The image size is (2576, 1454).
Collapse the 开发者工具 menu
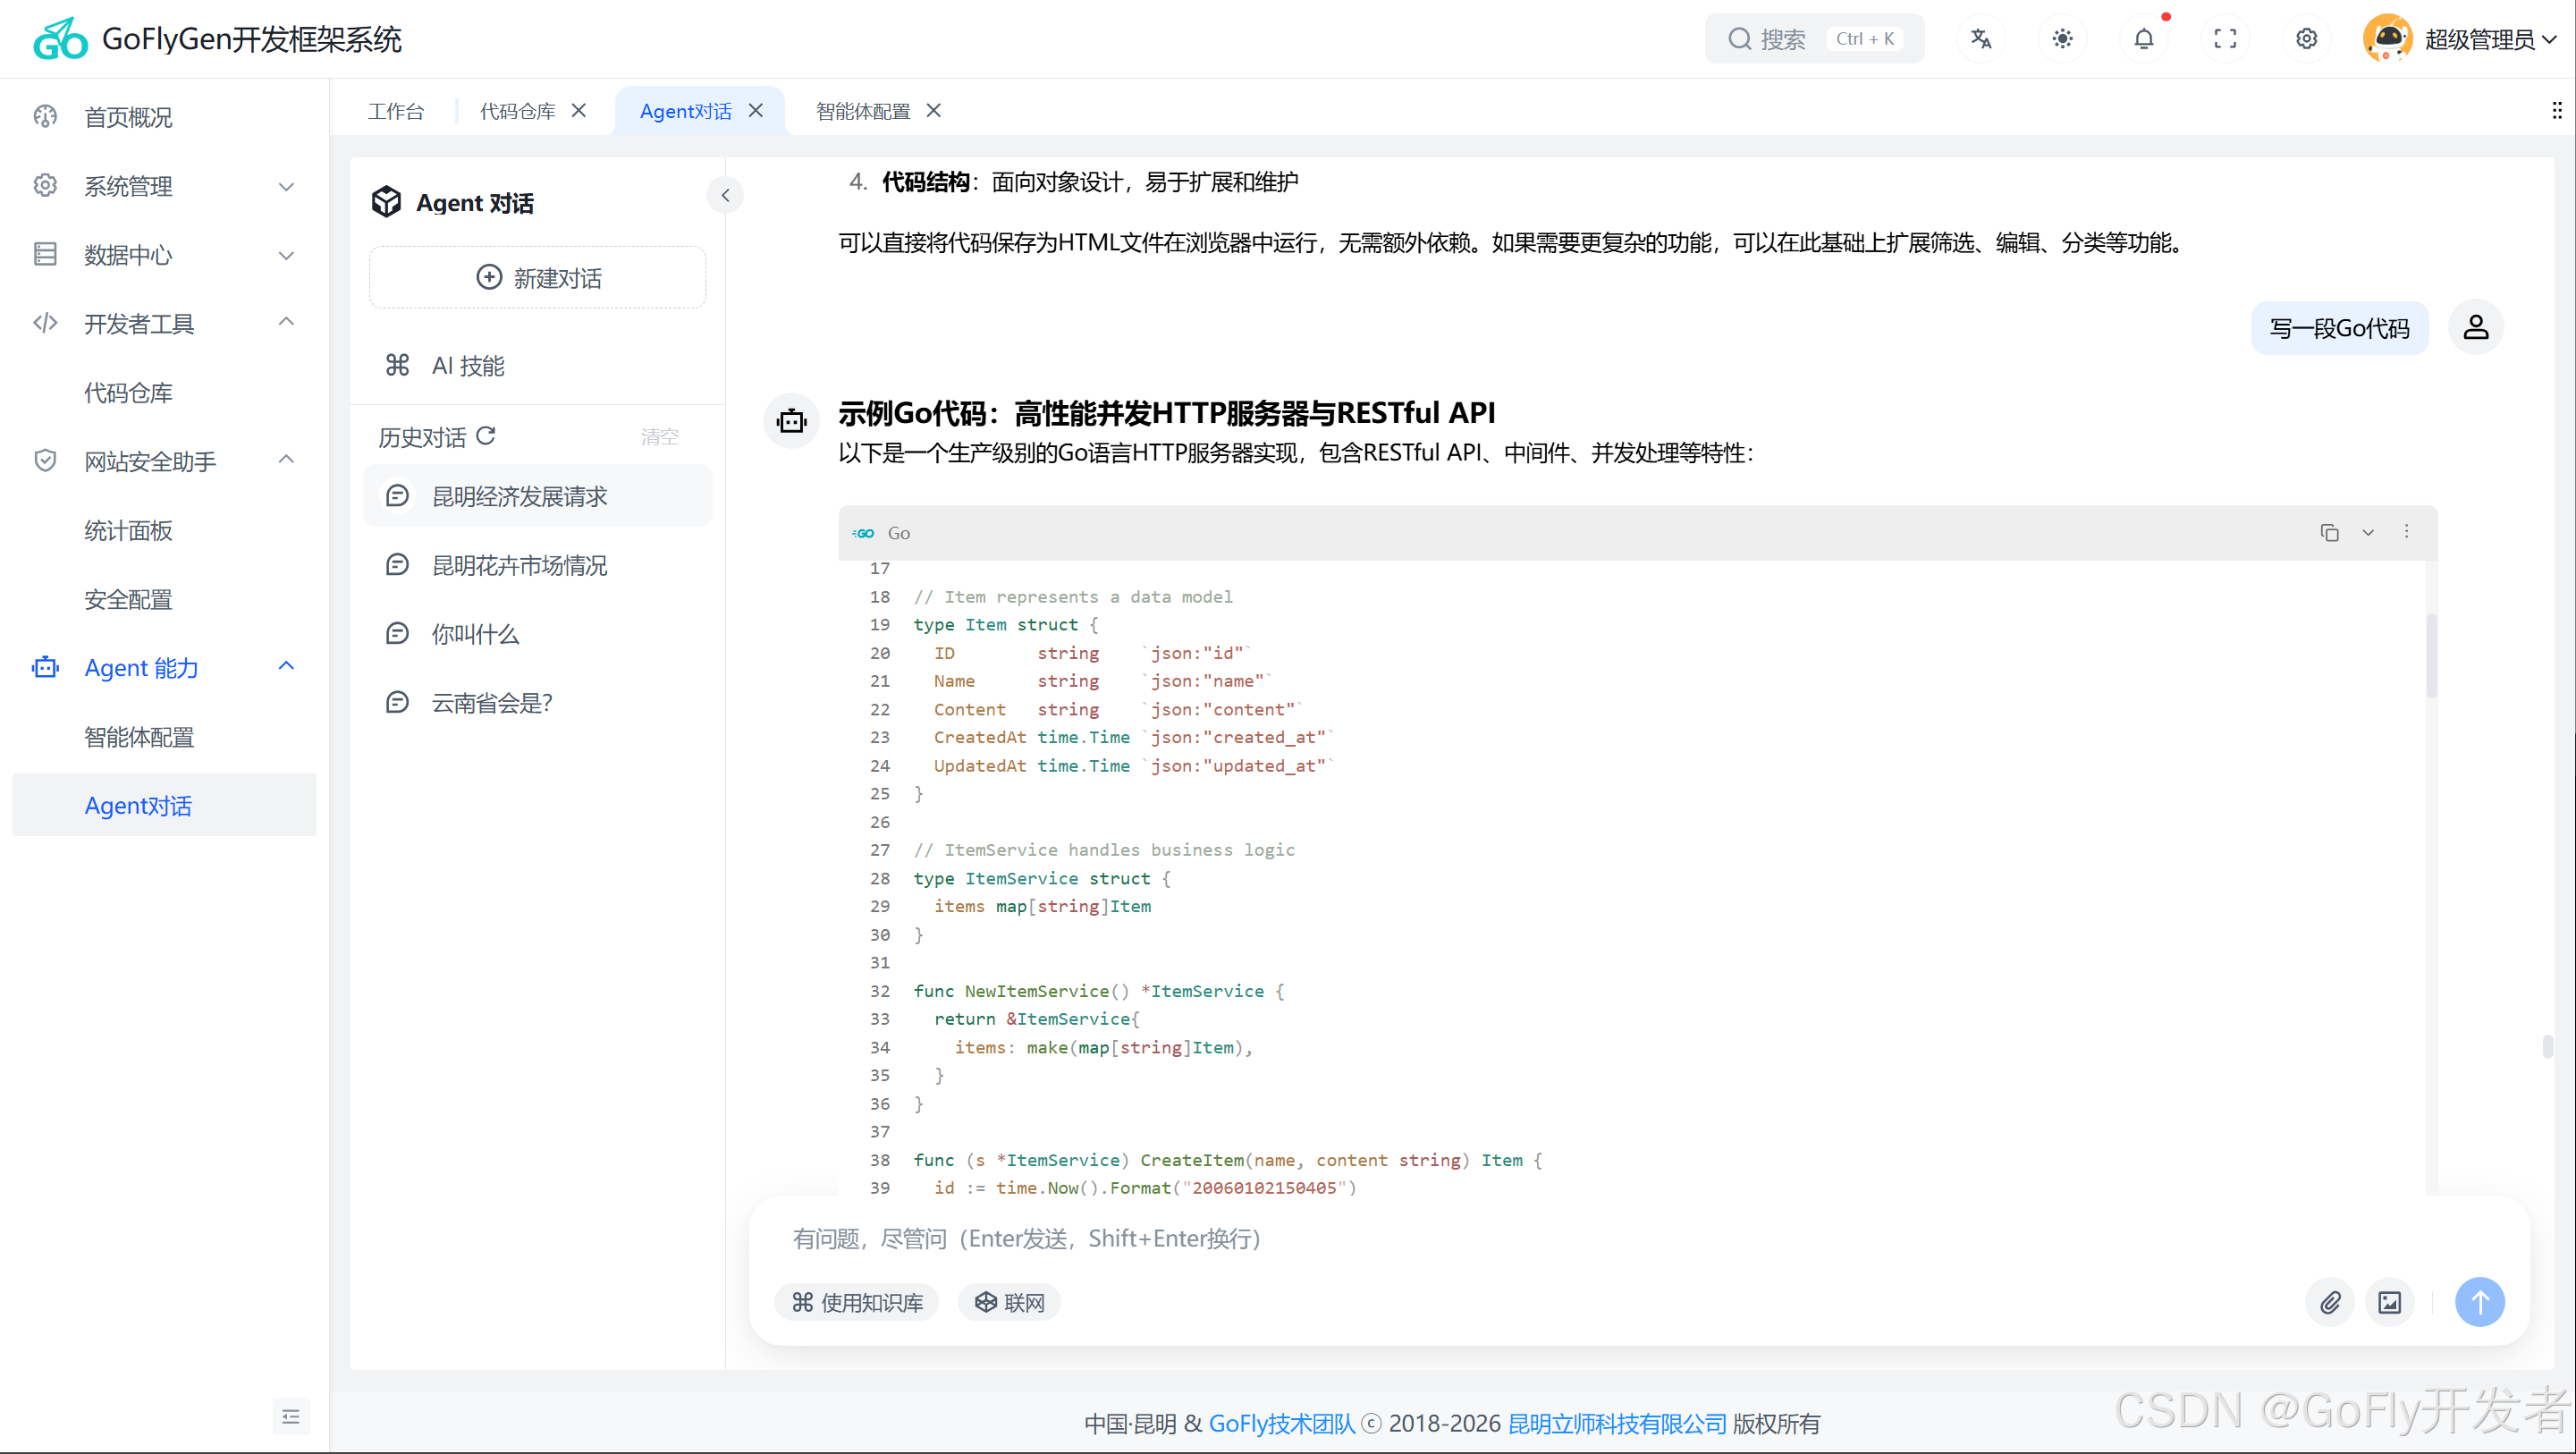click(165, 323)
